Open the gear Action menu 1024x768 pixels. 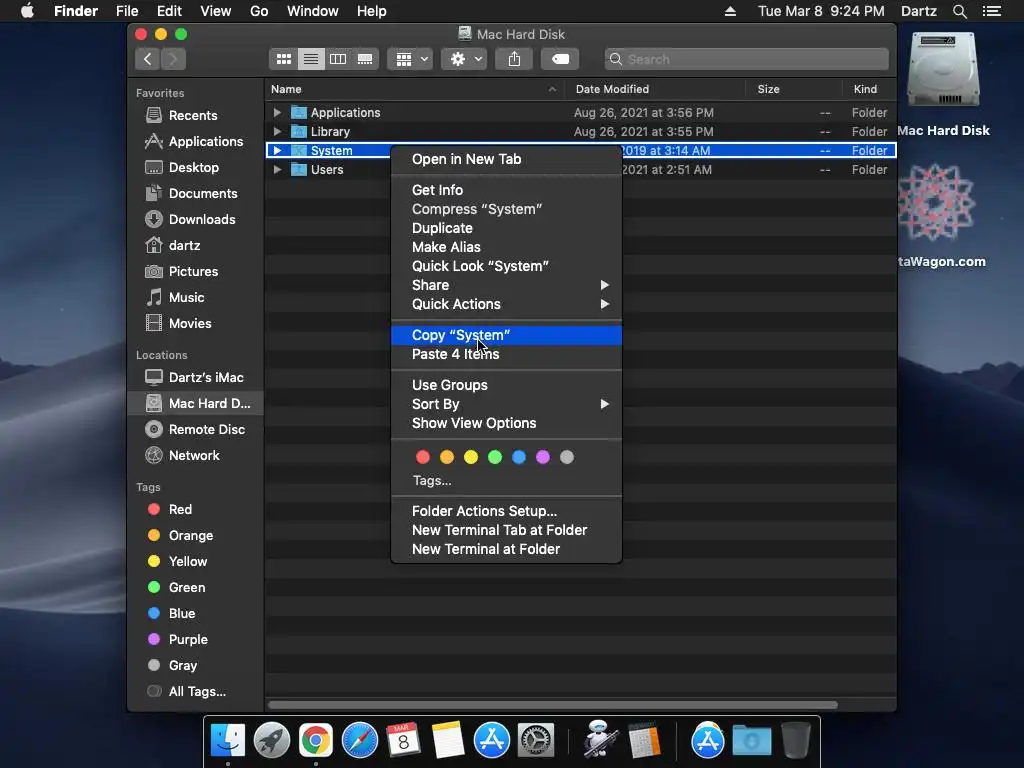[x=464, y=59]
